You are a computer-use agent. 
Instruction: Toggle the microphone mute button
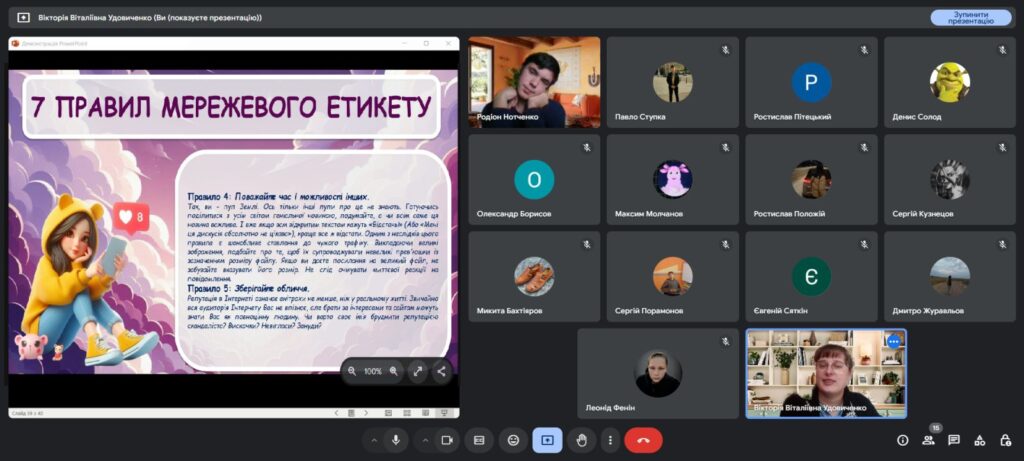click(x=397, y=440)
